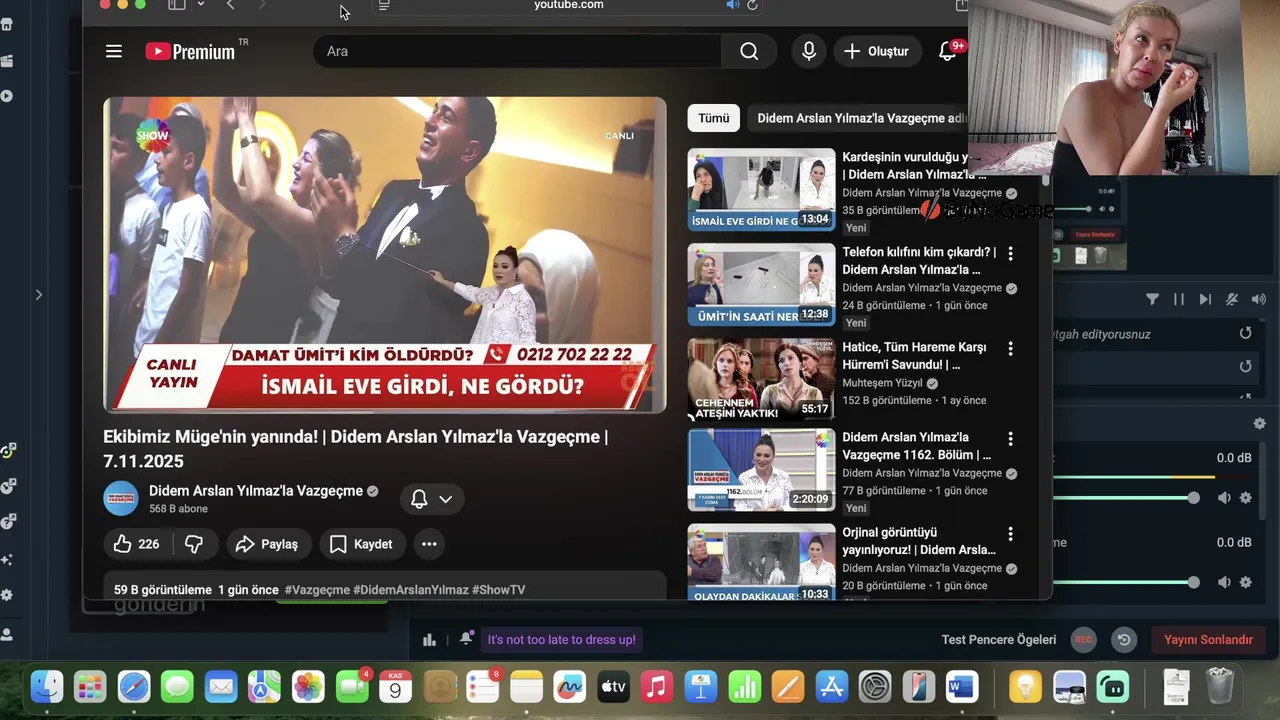Select 'Didem Arslan Yılmaz'la Vazgeçme' filter chip
The image size is (1280, 720).
[x=860, y=118]
